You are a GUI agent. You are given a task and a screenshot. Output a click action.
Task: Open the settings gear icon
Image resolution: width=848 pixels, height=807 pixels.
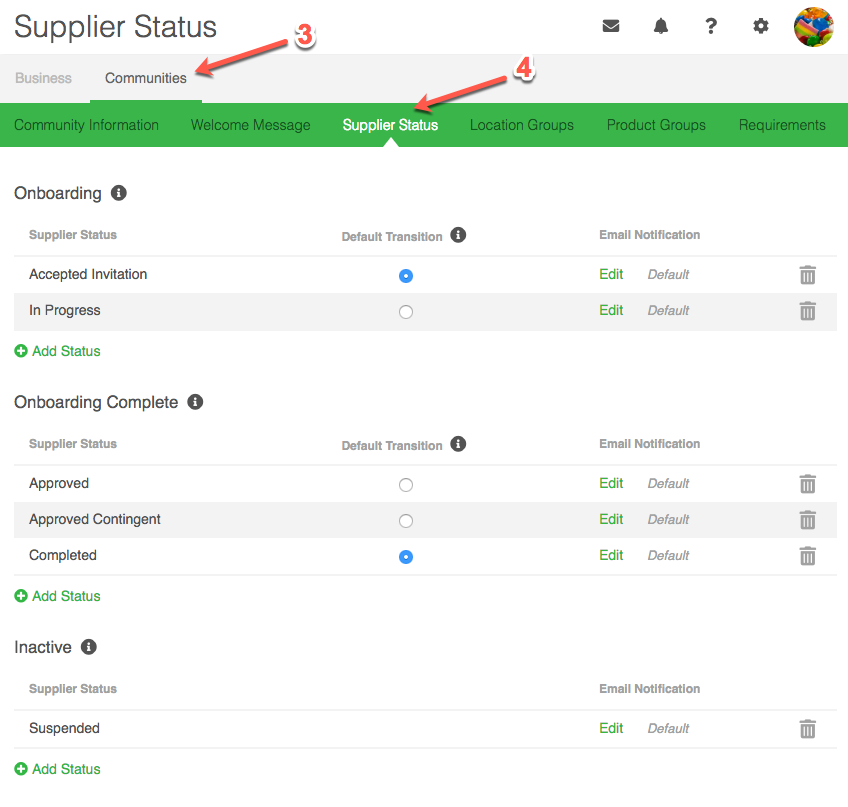pyautogui.click(x=761, y=27)
